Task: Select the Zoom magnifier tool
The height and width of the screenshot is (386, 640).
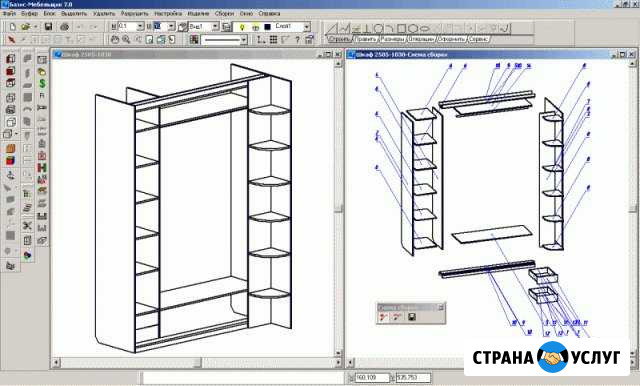Action: [126, 40]
